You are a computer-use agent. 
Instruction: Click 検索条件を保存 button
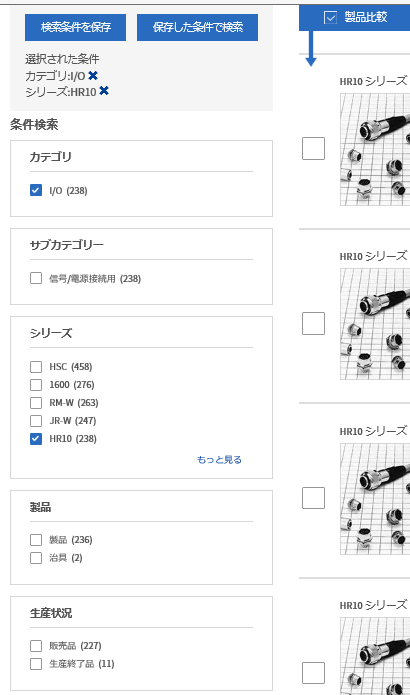pos(75,27)
